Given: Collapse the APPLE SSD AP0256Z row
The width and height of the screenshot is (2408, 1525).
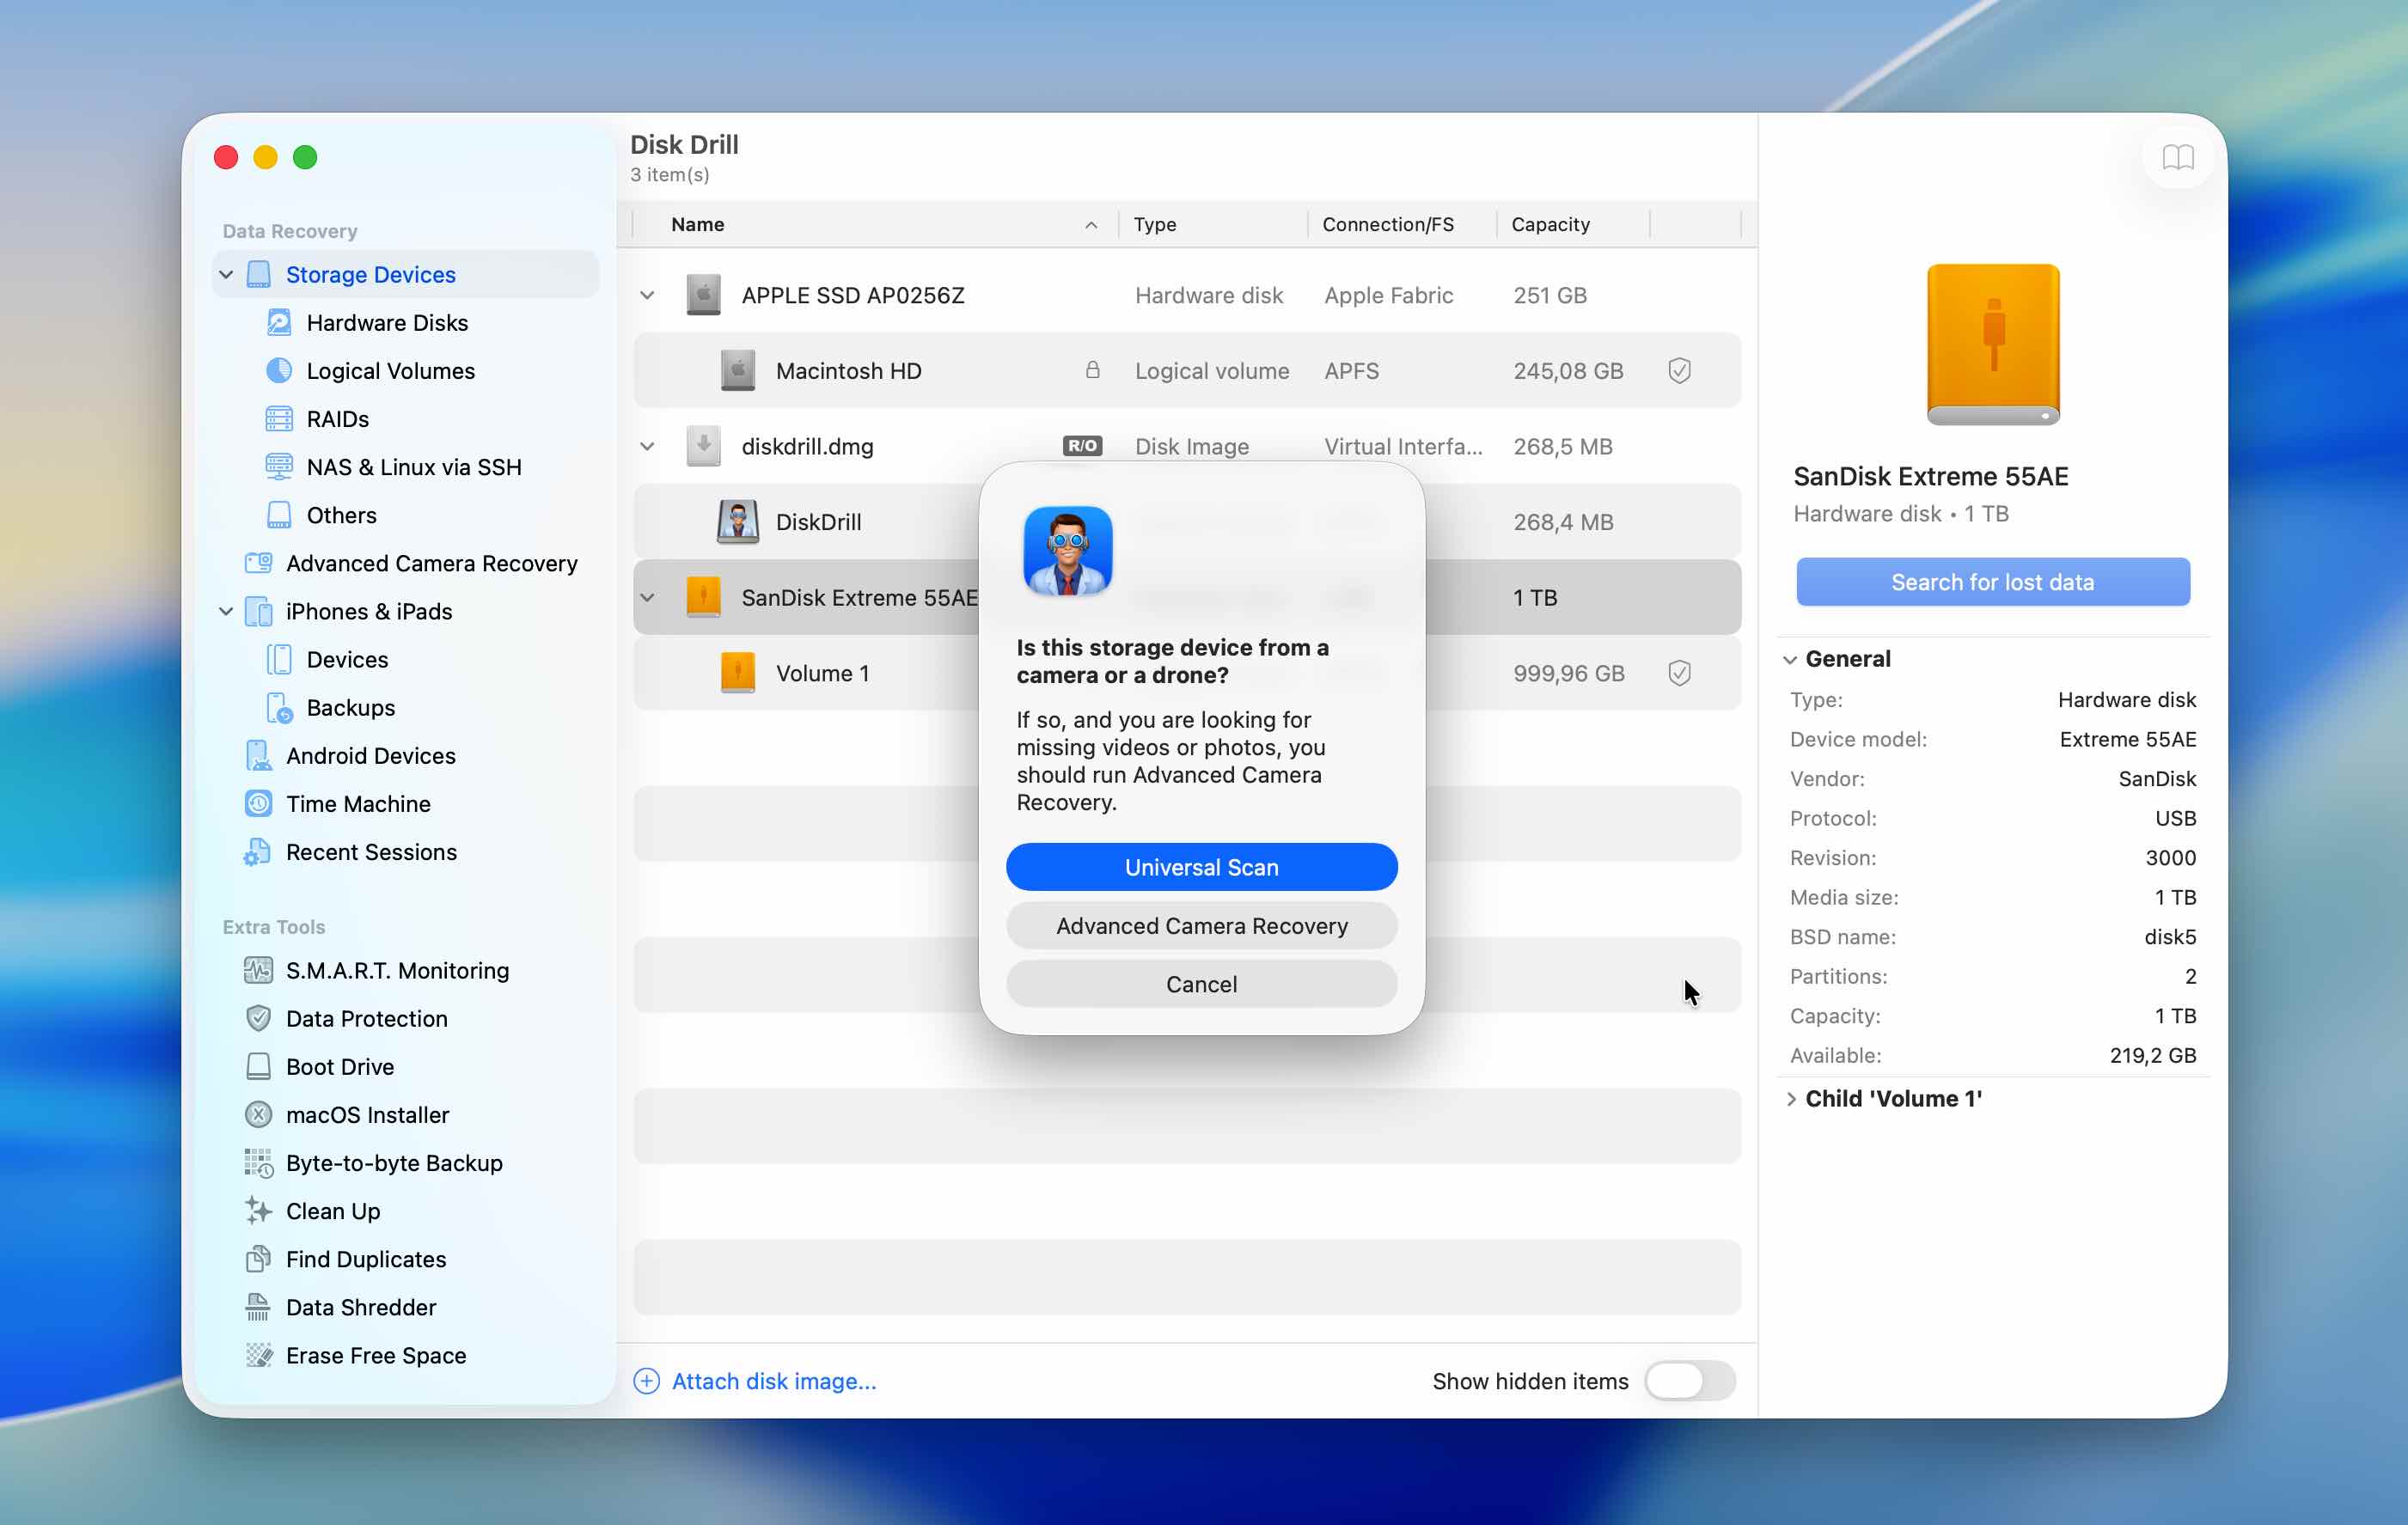Looking at the screenshot, I should (x=648, y=296).
